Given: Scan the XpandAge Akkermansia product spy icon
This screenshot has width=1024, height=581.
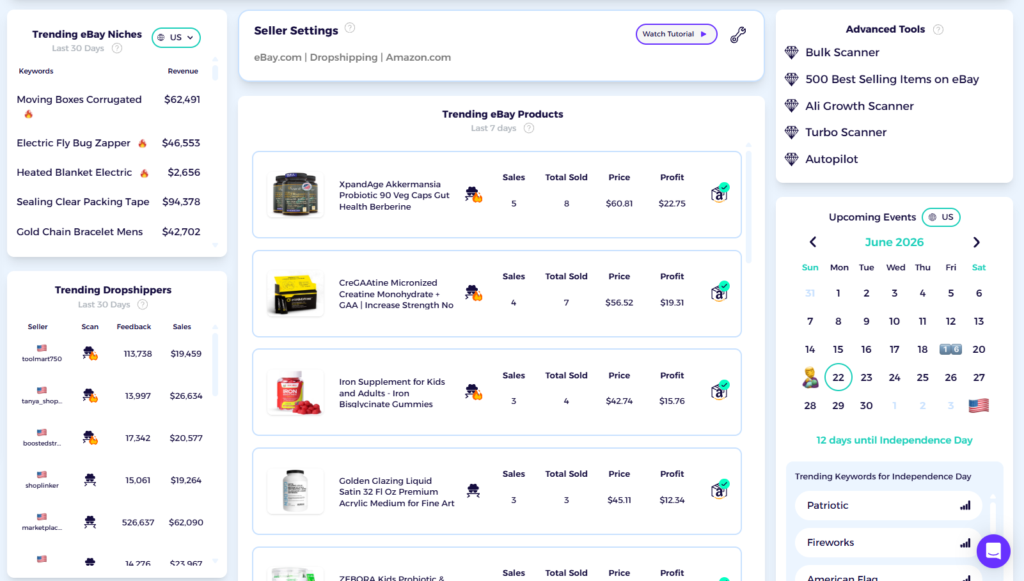Looking at the screenshot, I should [x=473, y=195].
